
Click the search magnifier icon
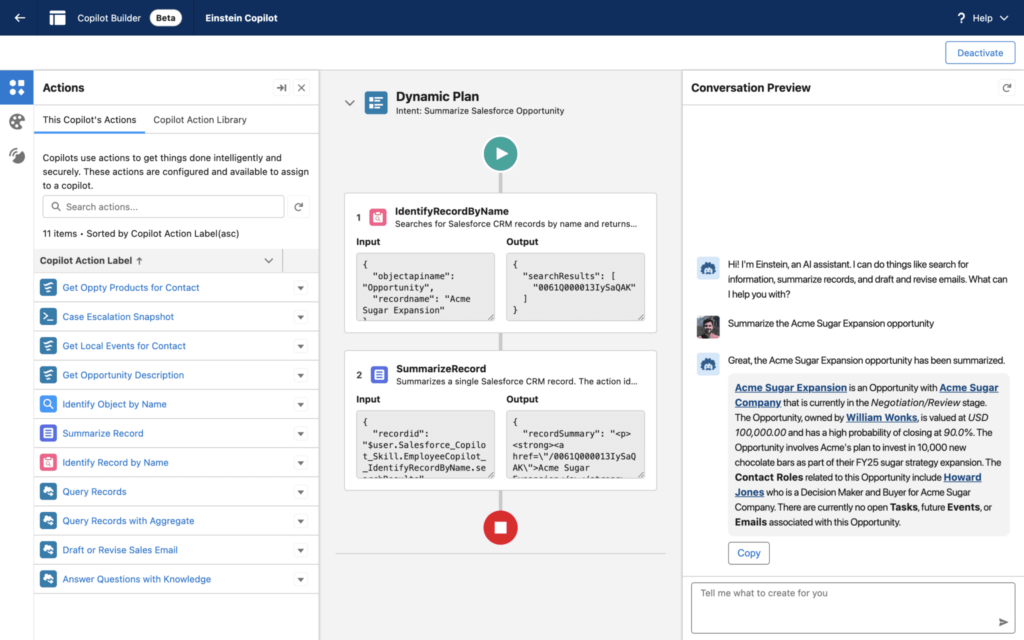click(x=56, y=206)
